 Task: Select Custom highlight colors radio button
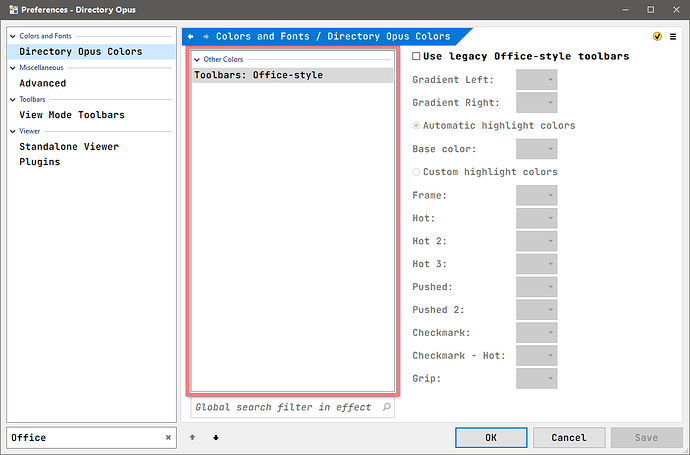(x=416, y=172)
